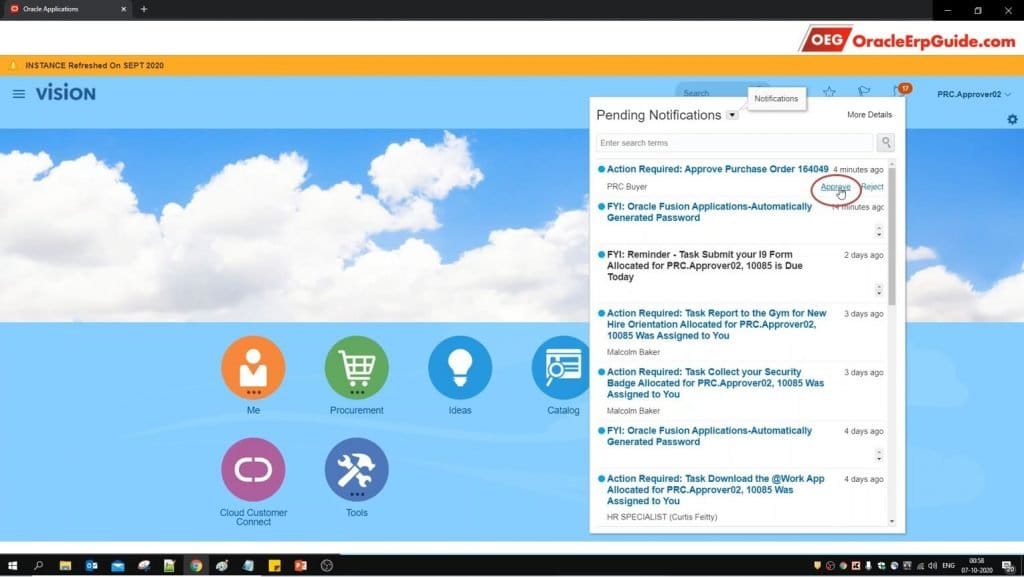This screenshot has width=1024, height=577.
Task: Click the notification search magnifier button
Action: point(885,143)
